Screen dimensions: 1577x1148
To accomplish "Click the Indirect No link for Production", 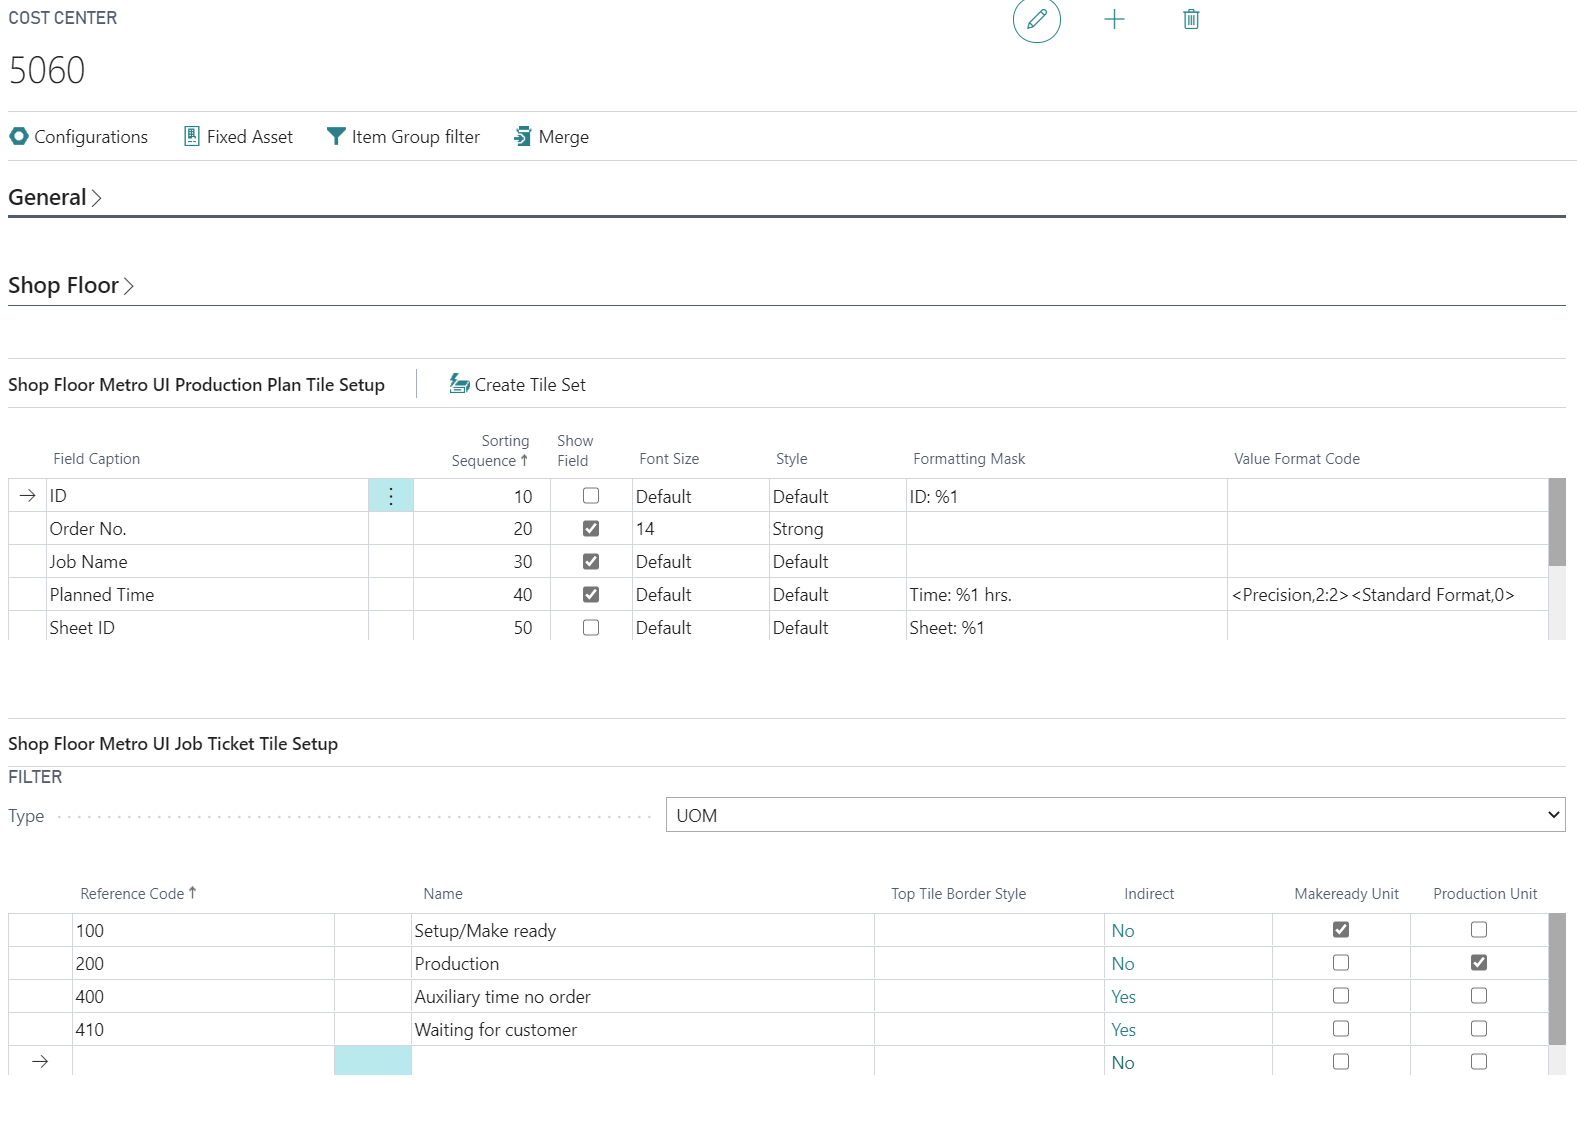I will tap(1123, 964).
